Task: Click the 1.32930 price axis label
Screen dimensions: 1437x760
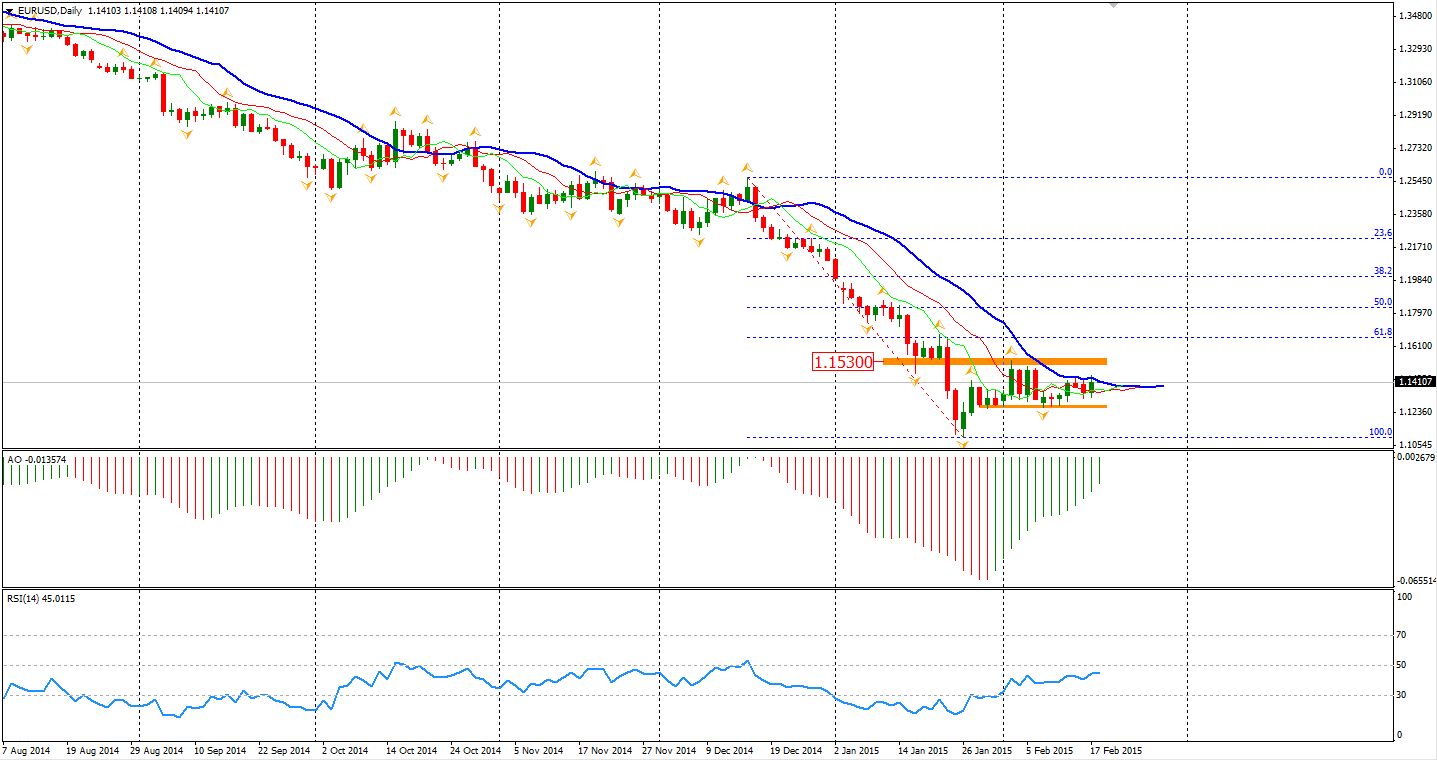Action: (1415, 49)
